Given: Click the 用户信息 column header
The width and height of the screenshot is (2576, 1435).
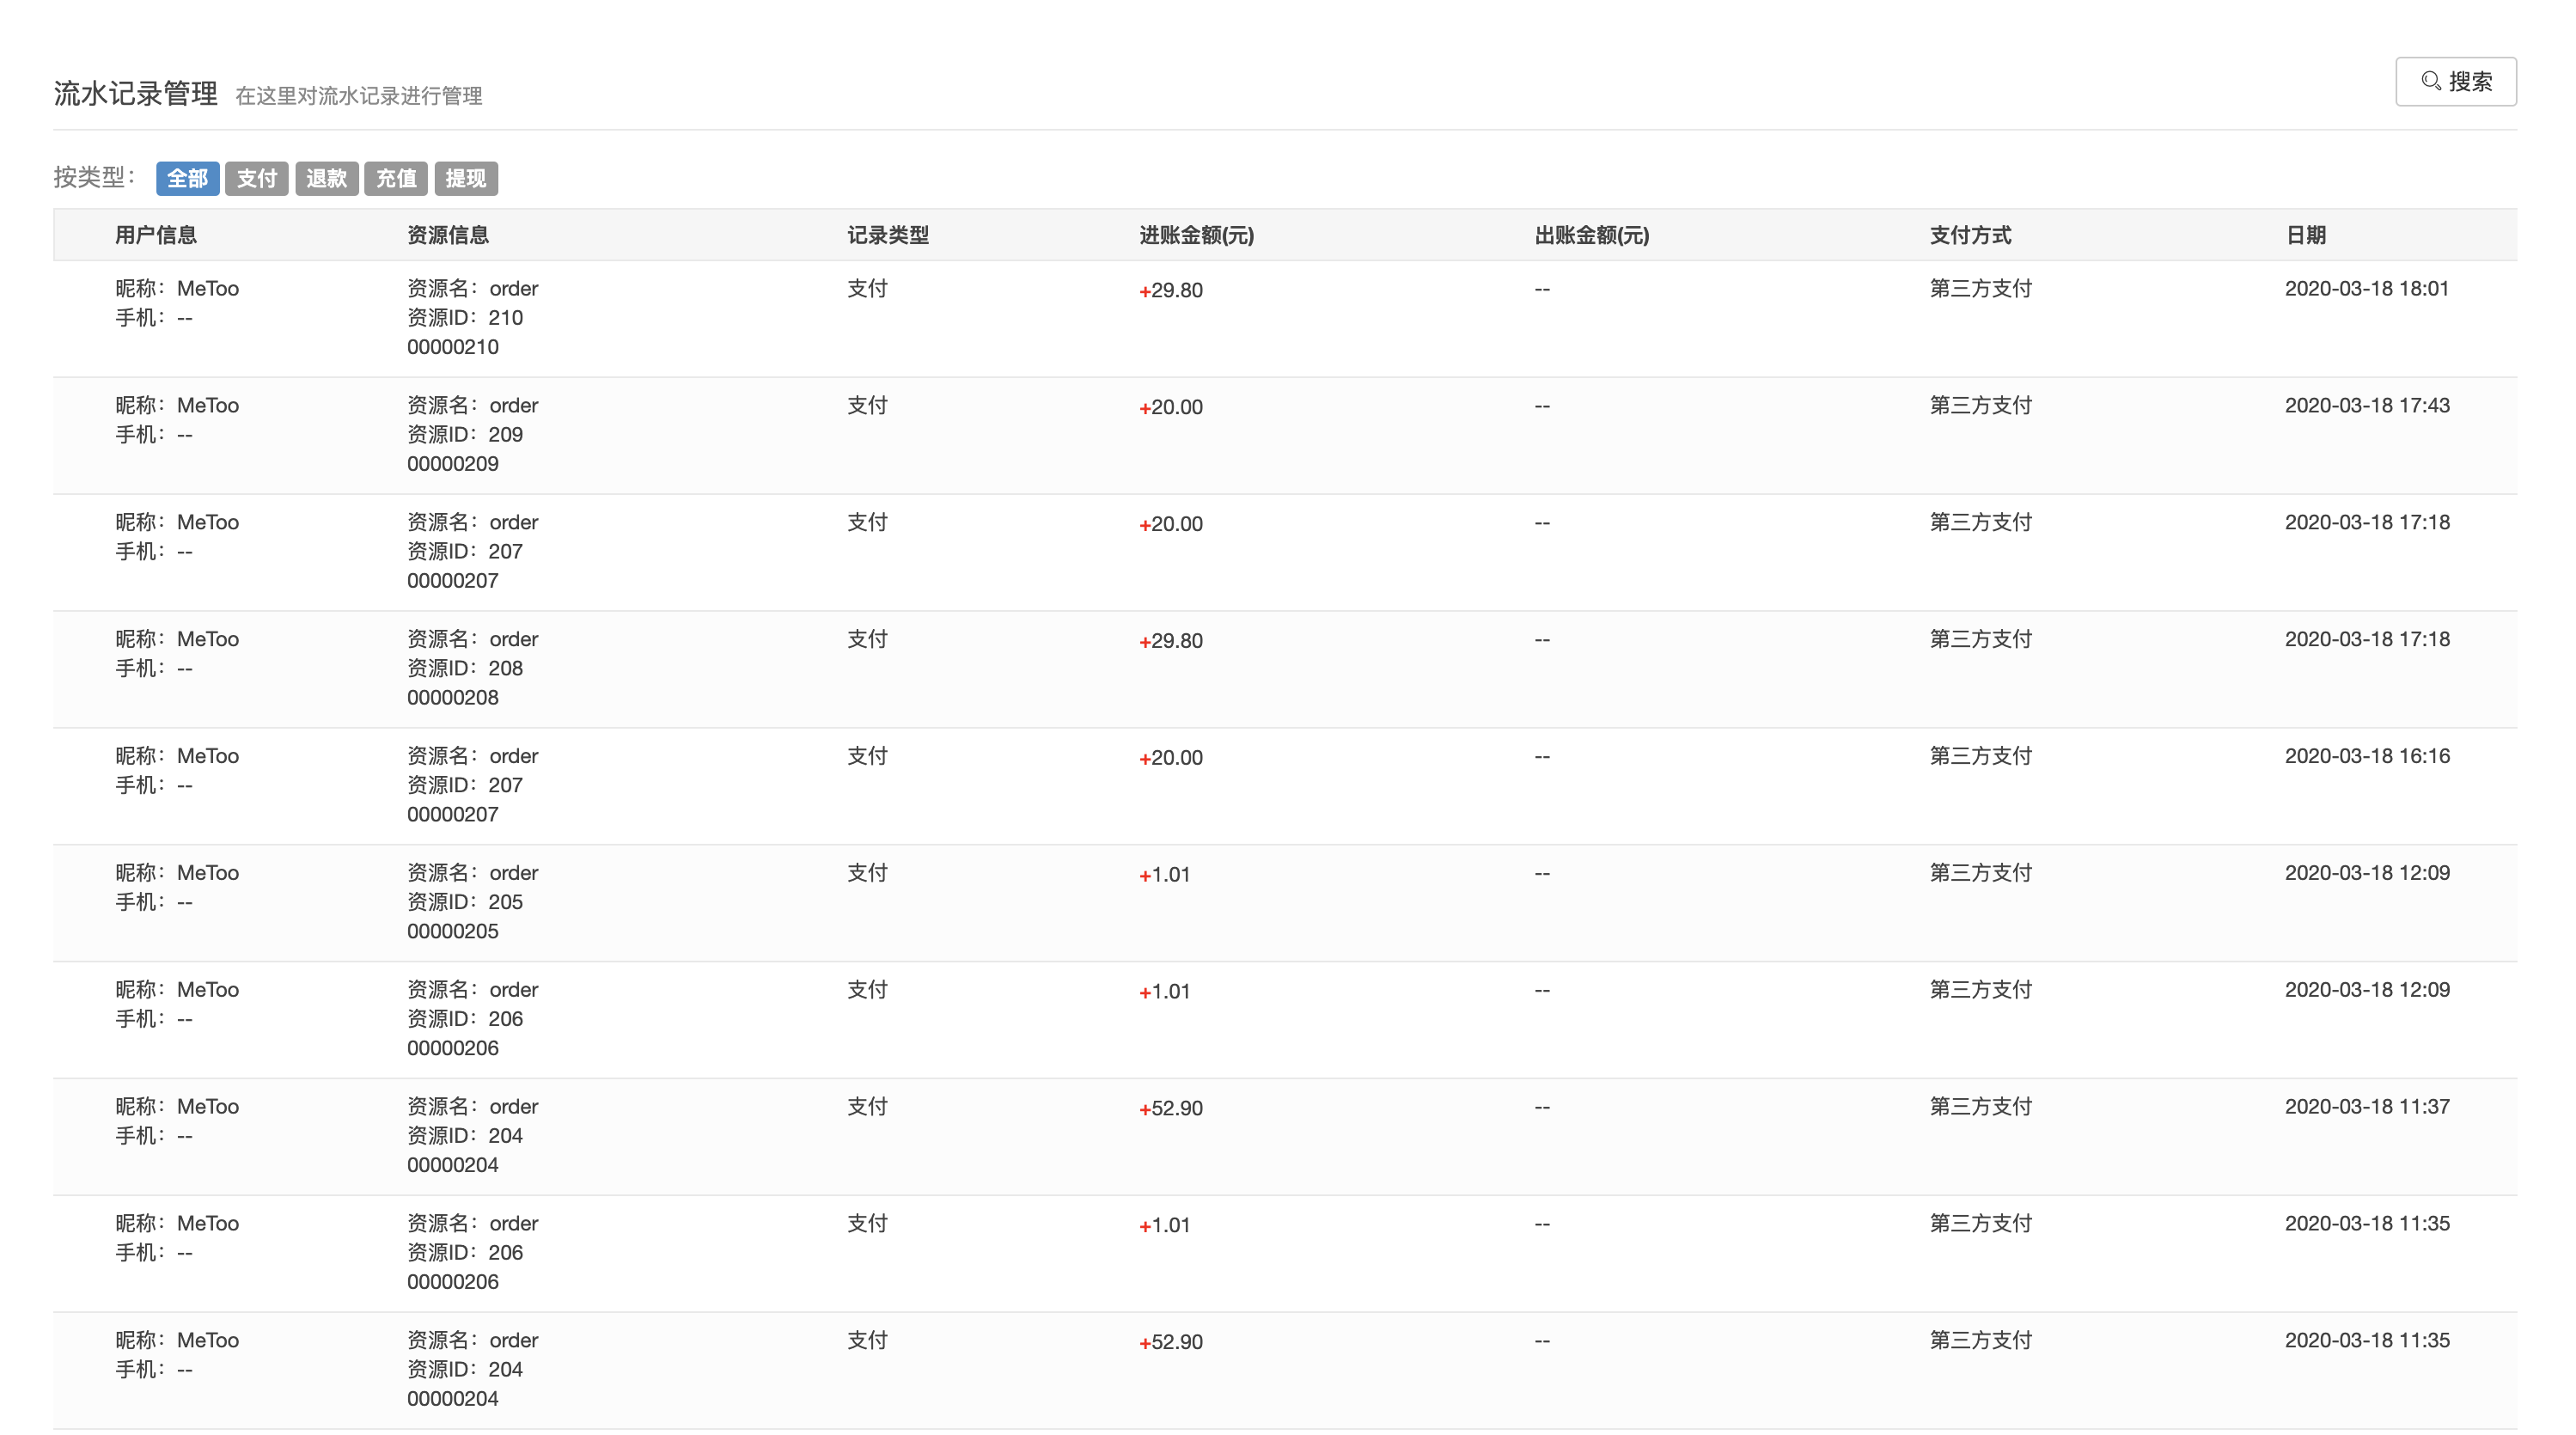Looking at the screenshot, I should [156, 235].
